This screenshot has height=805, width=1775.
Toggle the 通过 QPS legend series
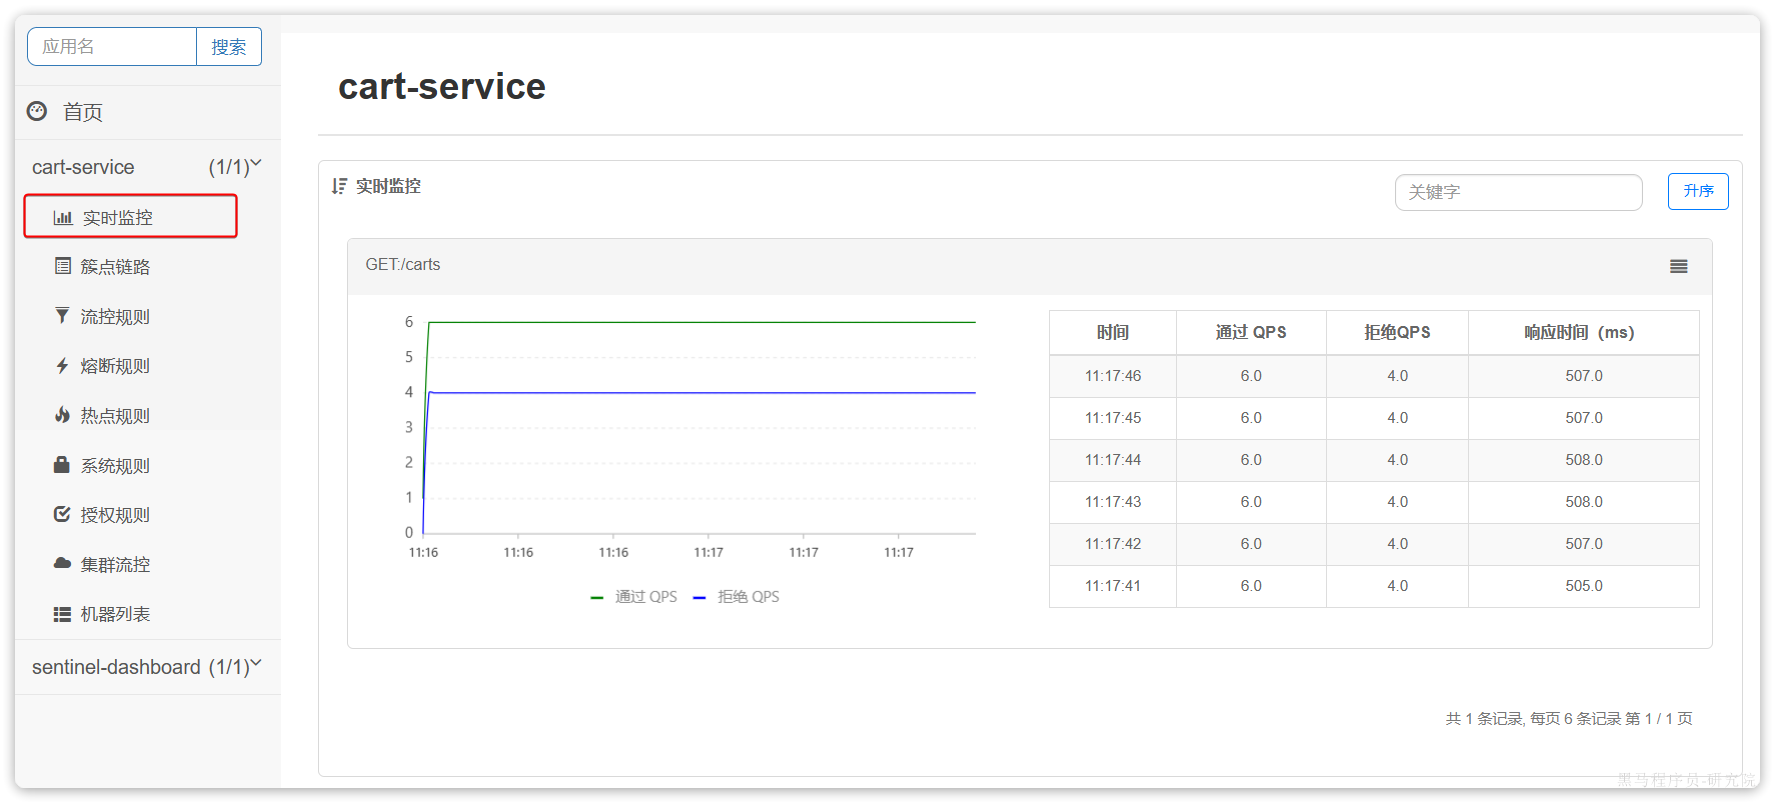tap(634, 597)
